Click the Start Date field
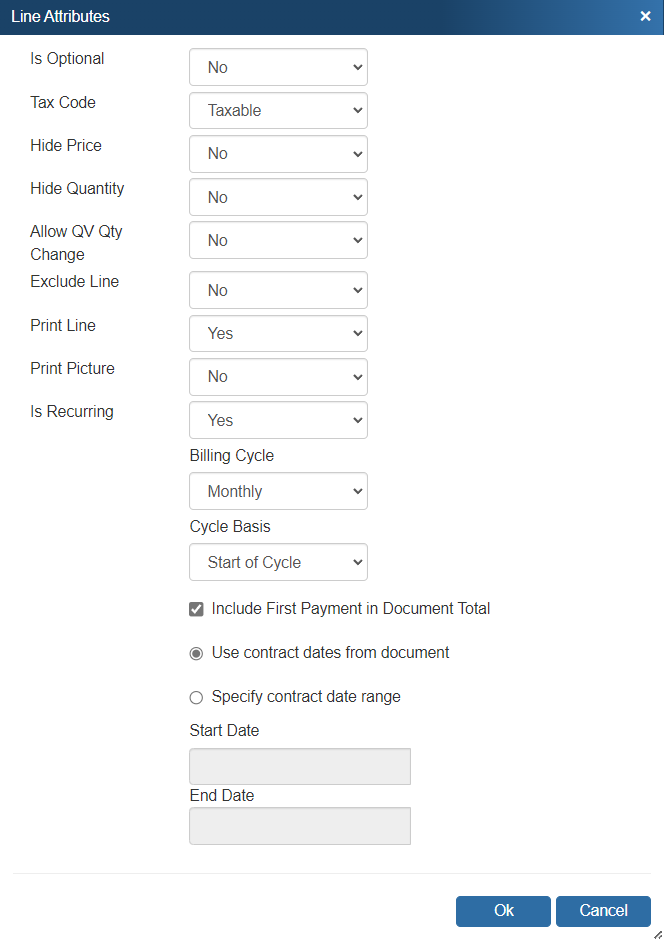The image size is (664, 940). pos(299,766)
